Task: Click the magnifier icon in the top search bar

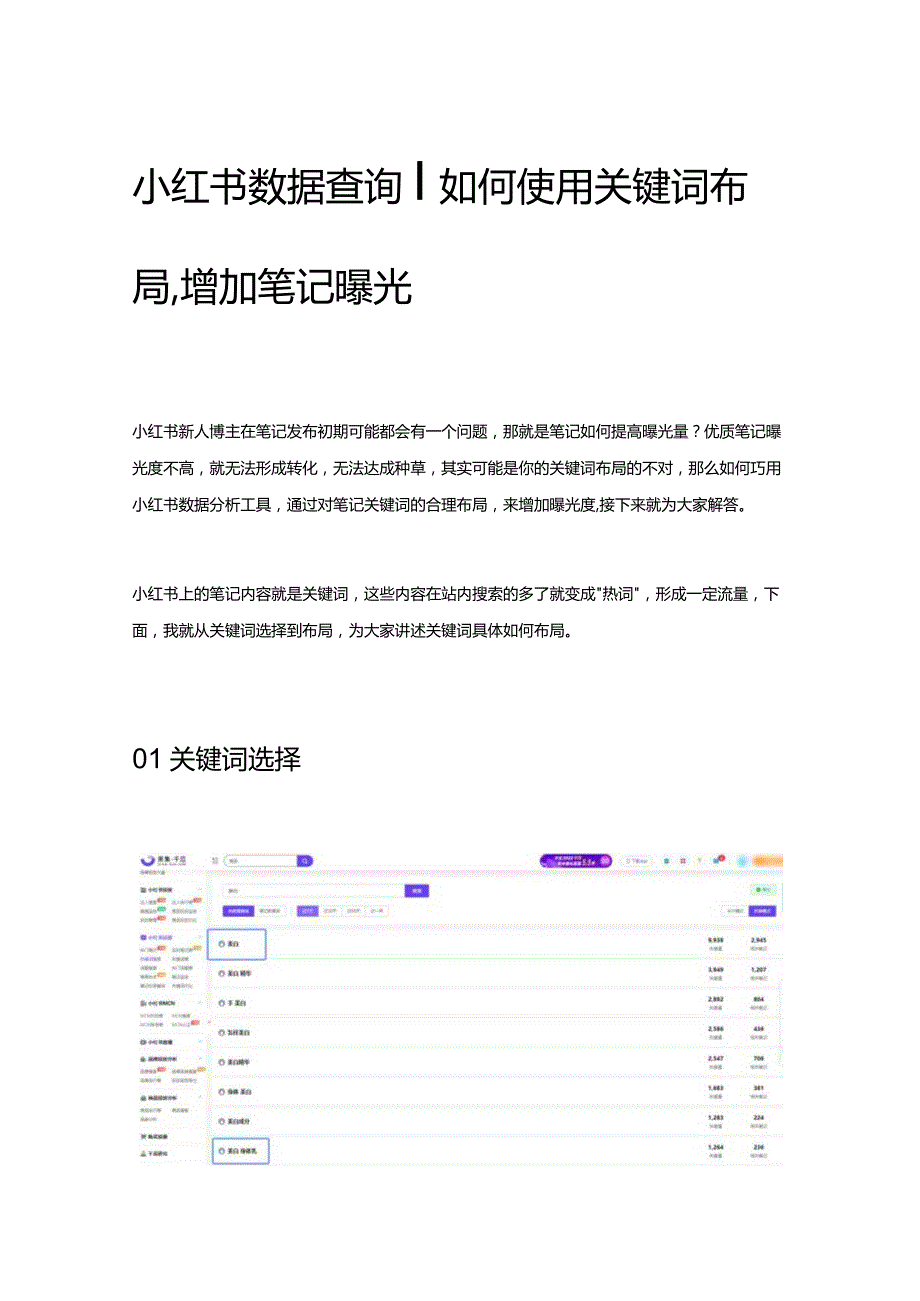Action: click(304, 859)
